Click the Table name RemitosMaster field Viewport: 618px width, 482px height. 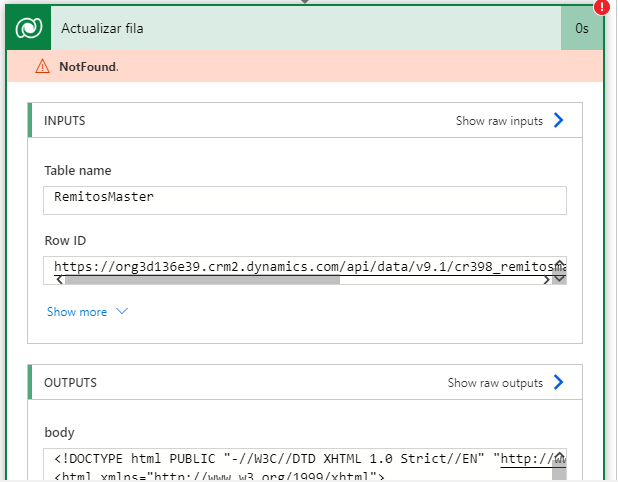point(305,200)
